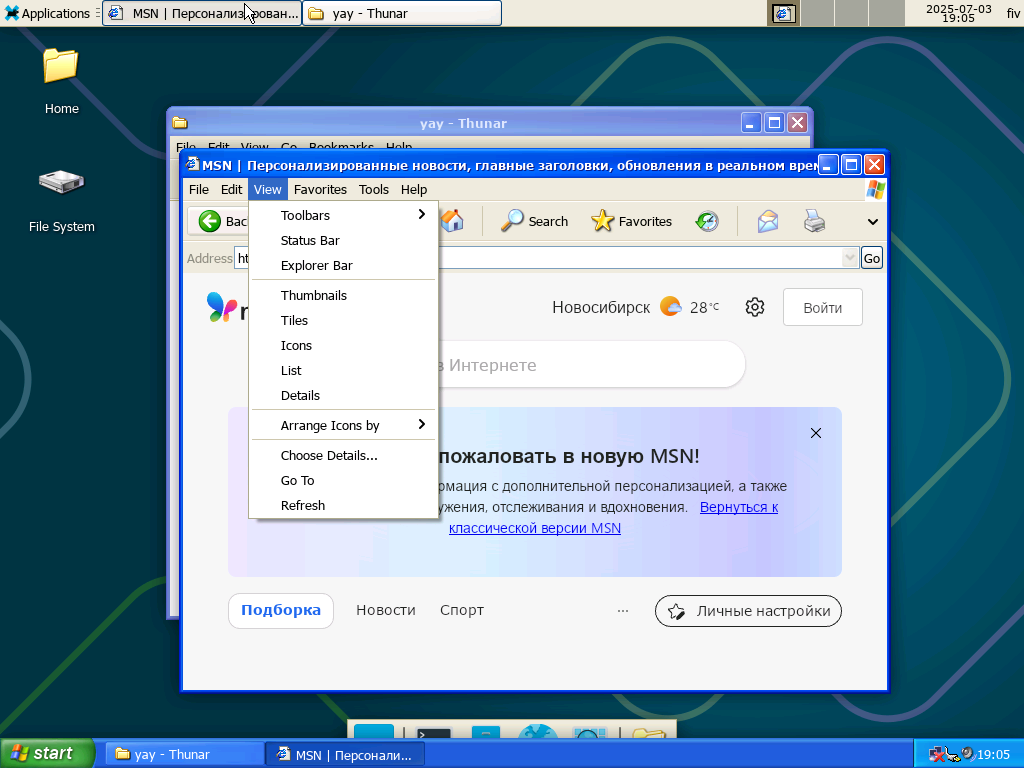Viewport: 1024px width, 768px height.
Task: Open the Favorites star toolbar button
Action: [631, 221]
